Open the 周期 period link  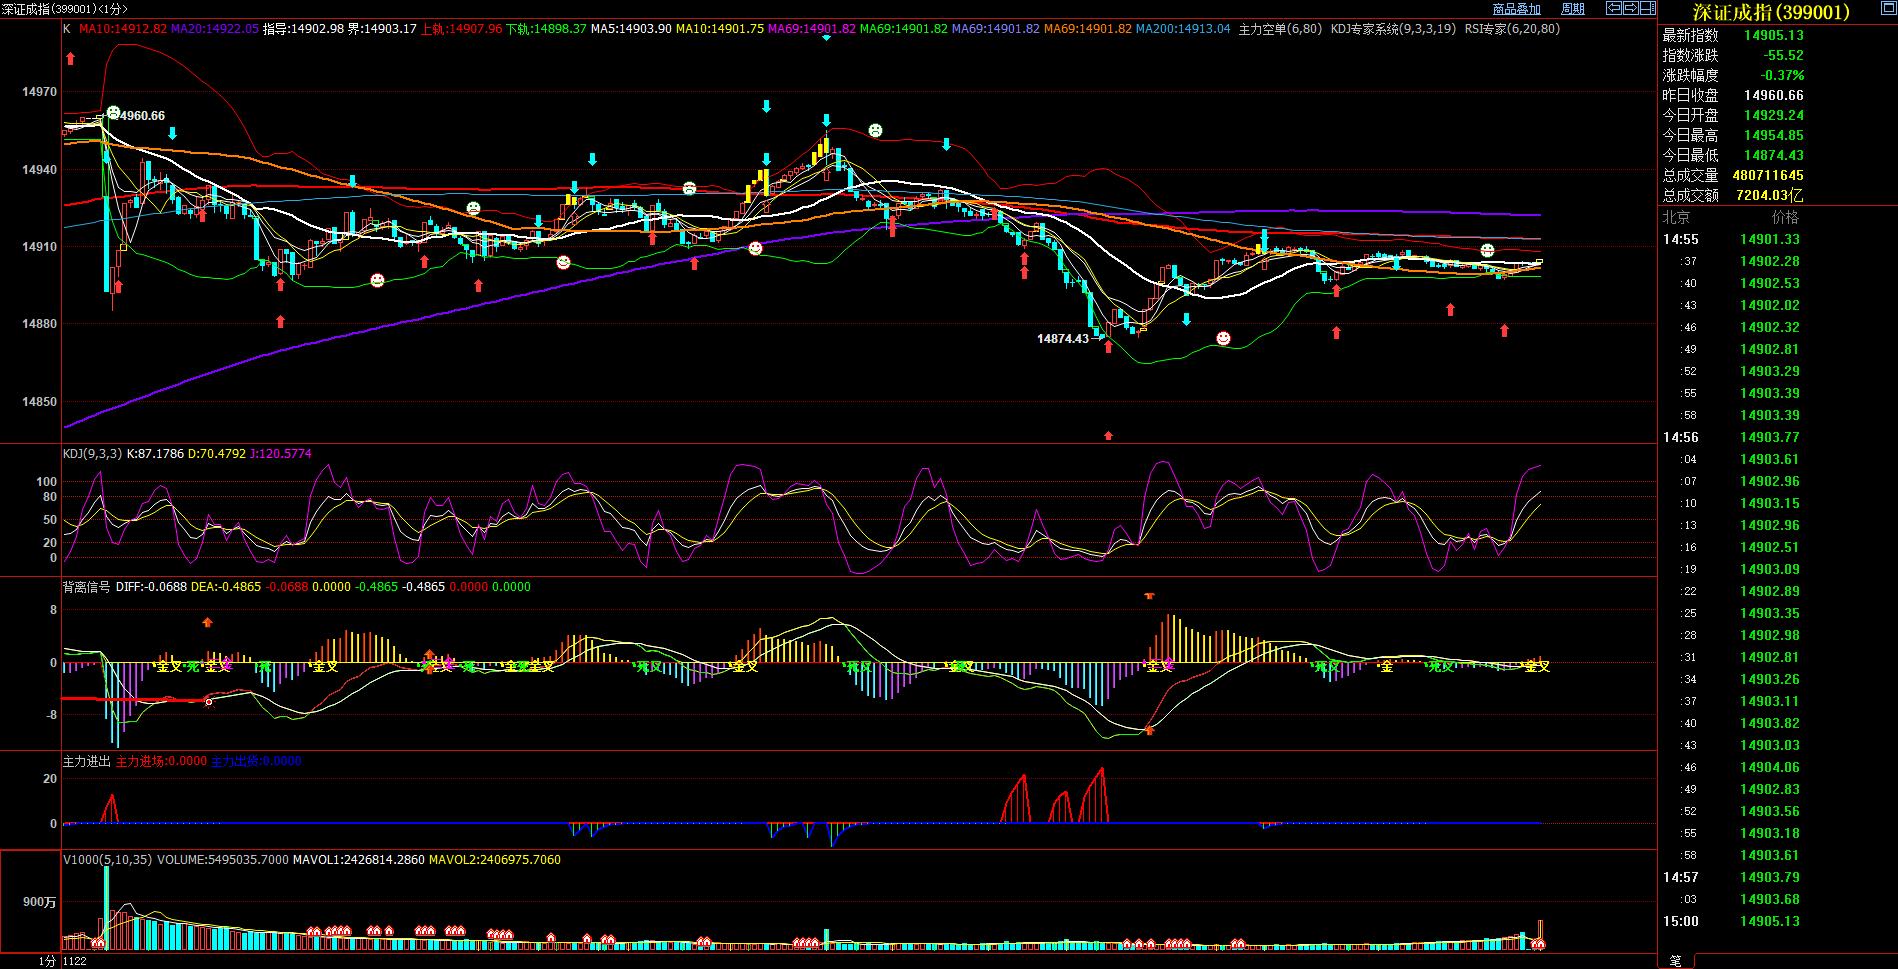(x=1573, y=9)
